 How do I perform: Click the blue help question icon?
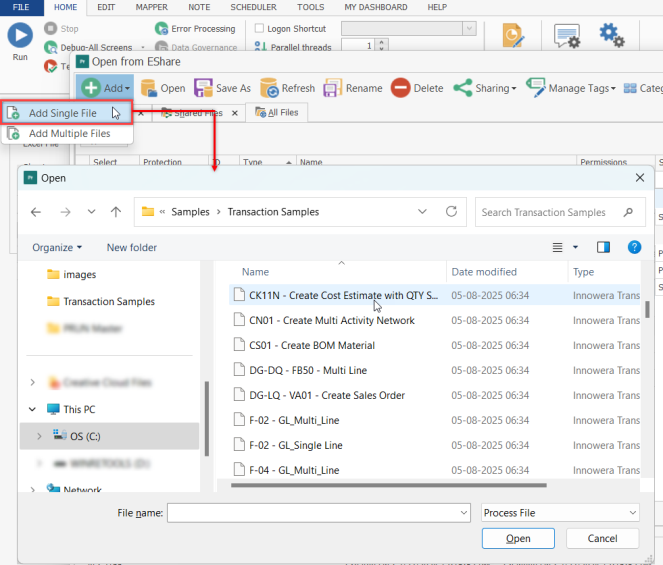coord(634,247)
